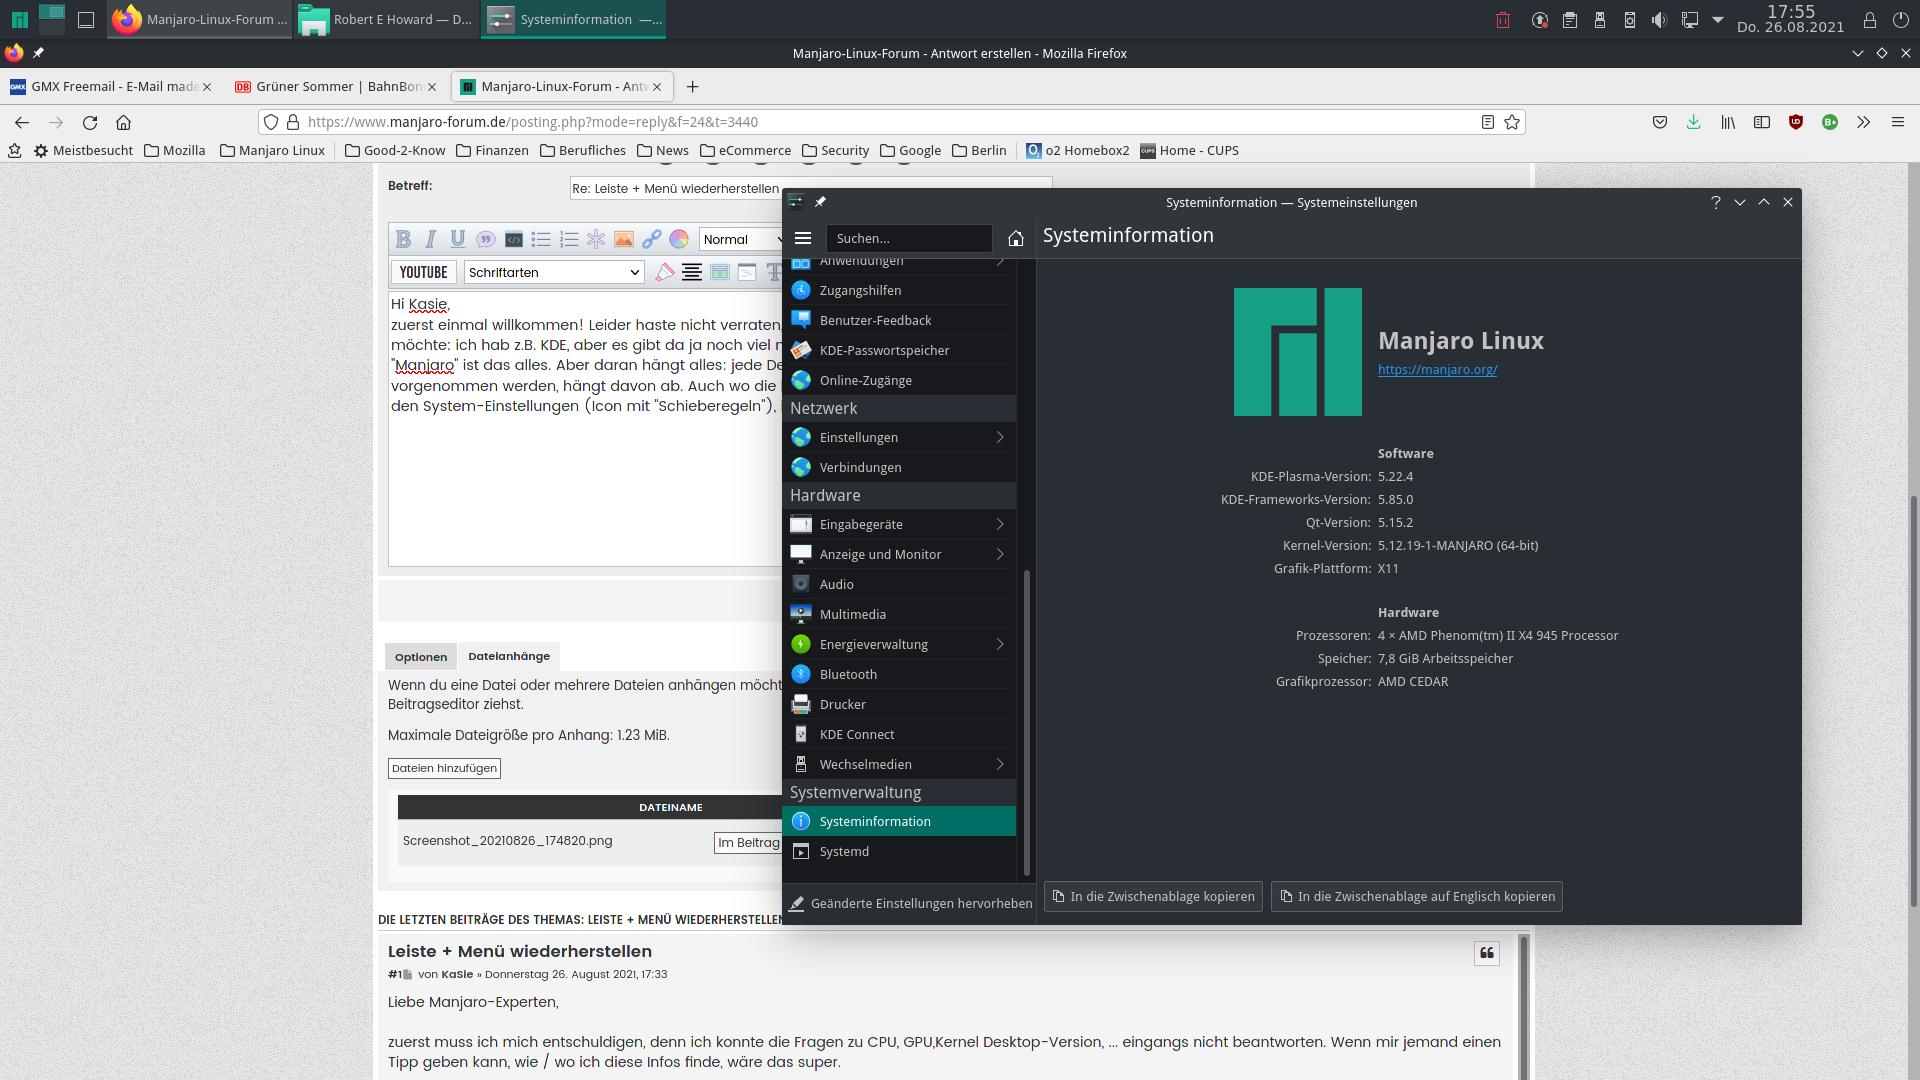
Task: Insert numbered list in forum editor
Action: point(569,239)
